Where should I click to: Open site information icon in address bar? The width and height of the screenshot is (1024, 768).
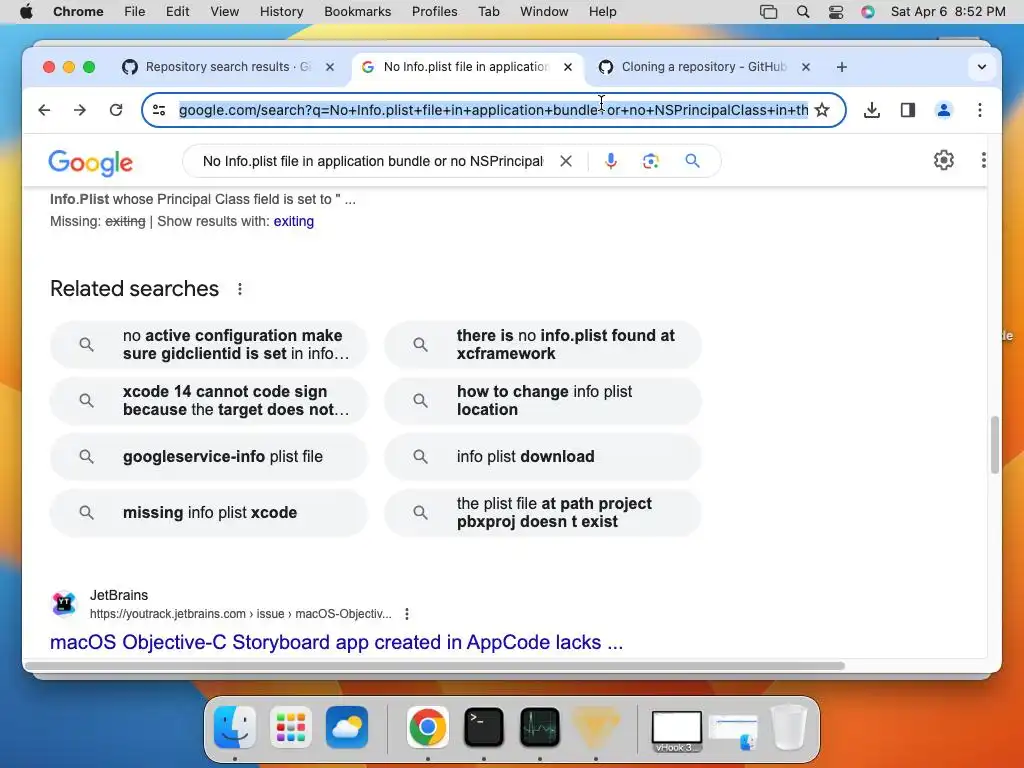click(x=159, y=110)
